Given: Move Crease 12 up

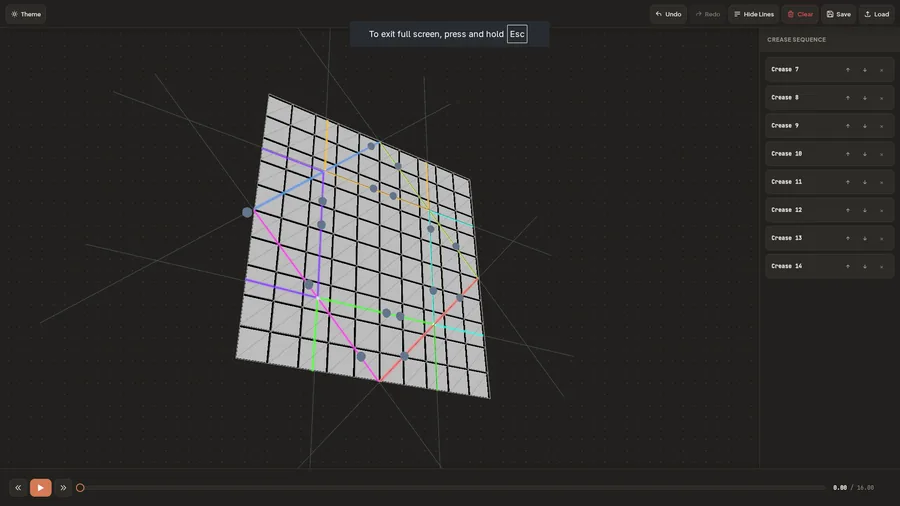Looking at the screenshot, I should 848,211.
